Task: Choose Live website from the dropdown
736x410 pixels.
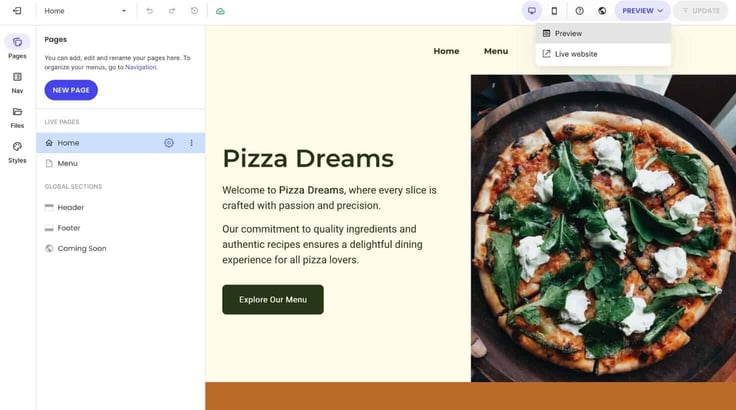Action: 603,54
